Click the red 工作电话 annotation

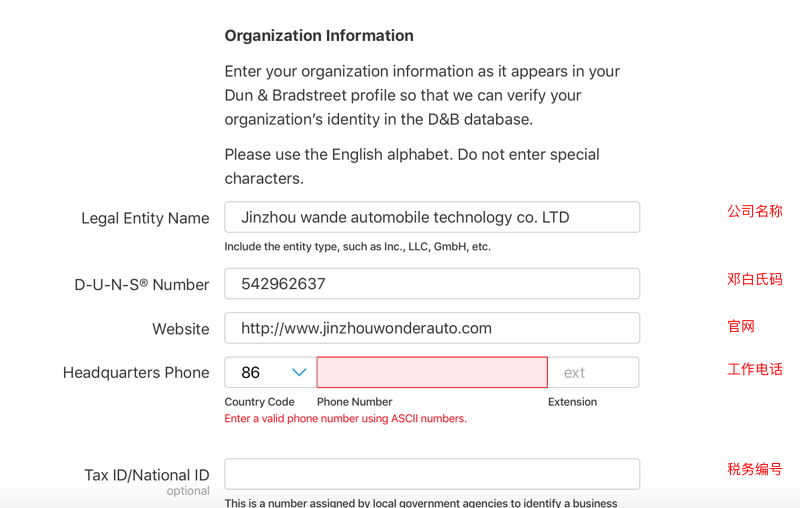[x=755, y=369]
